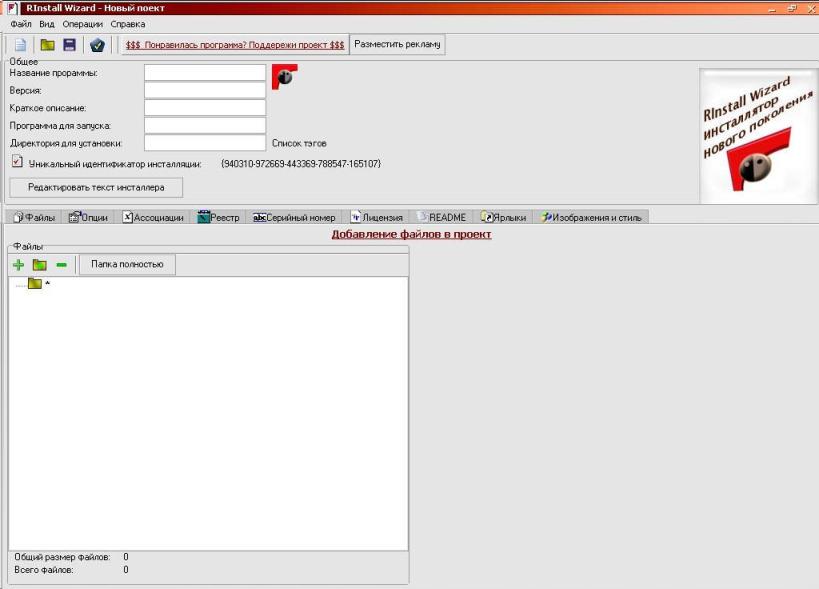
Task: Click the Добавление файлов в проект heading
Action: coord(411,234)
